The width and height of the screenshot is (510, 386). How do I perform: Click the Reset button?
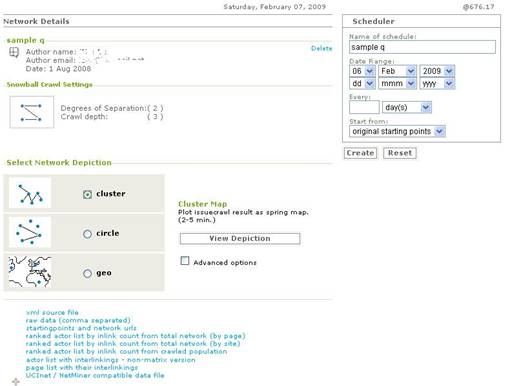(400, 153)
